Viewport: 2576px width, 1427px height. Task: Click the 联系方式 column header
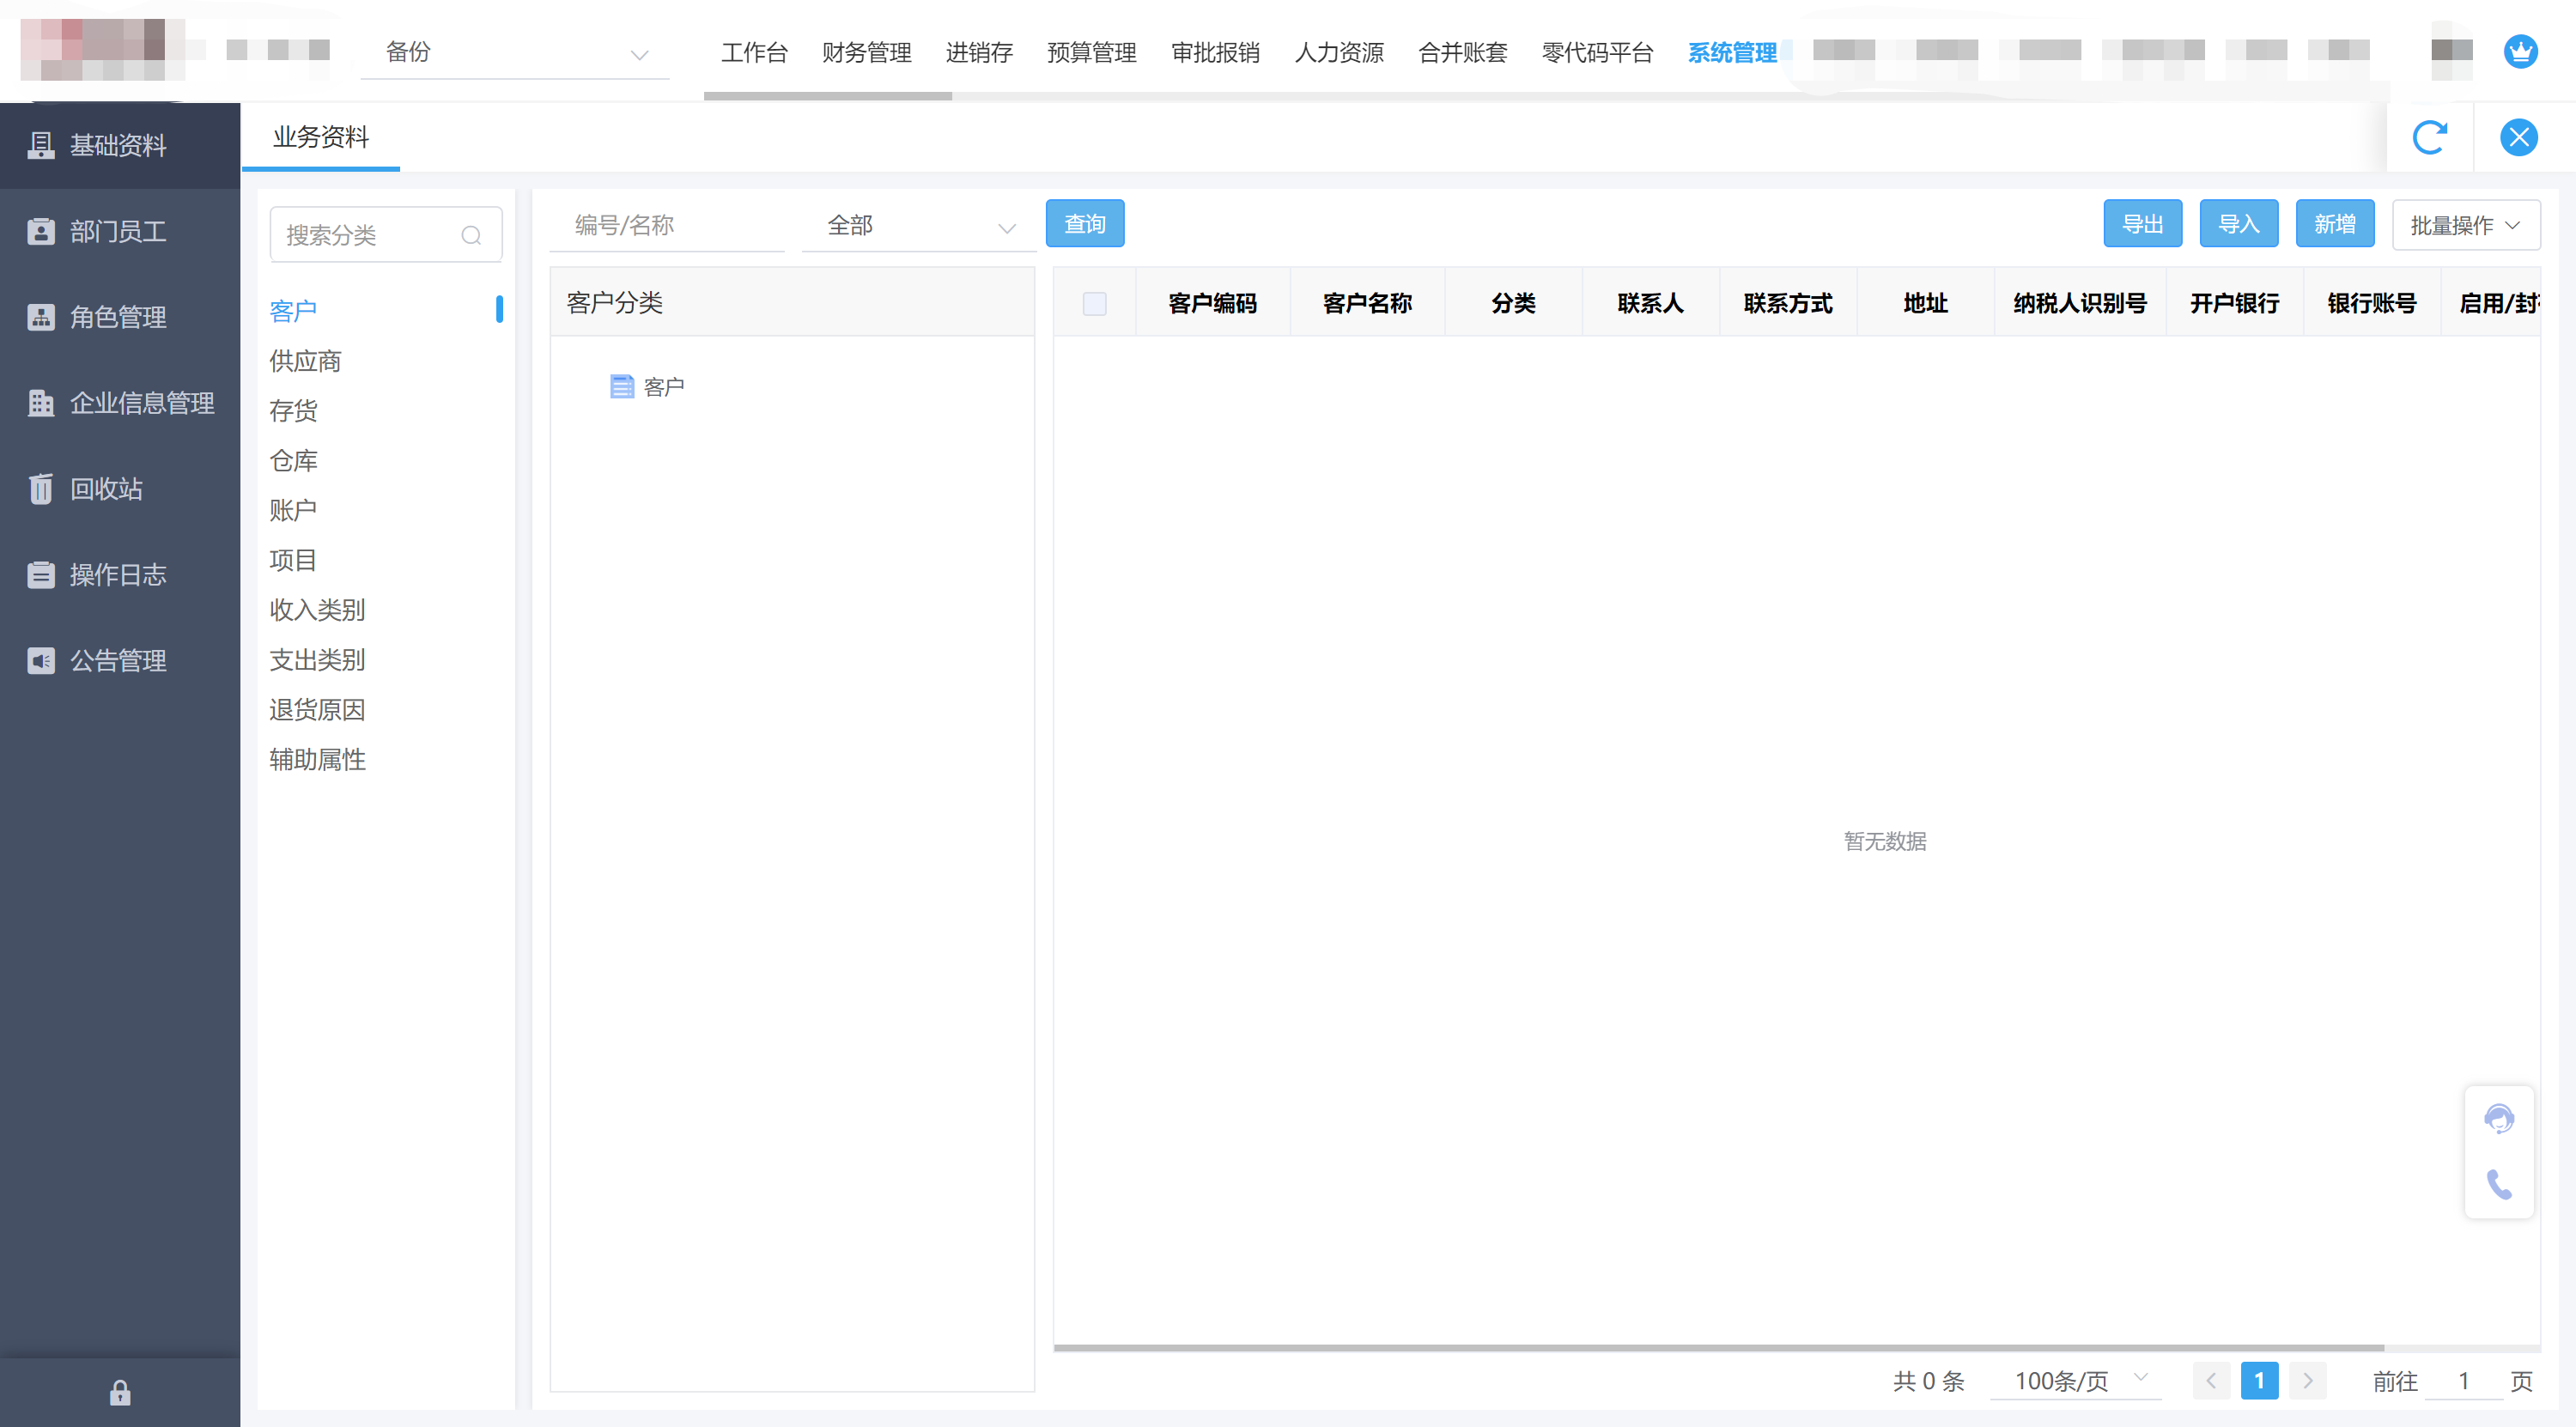[x=1788, y=304]
